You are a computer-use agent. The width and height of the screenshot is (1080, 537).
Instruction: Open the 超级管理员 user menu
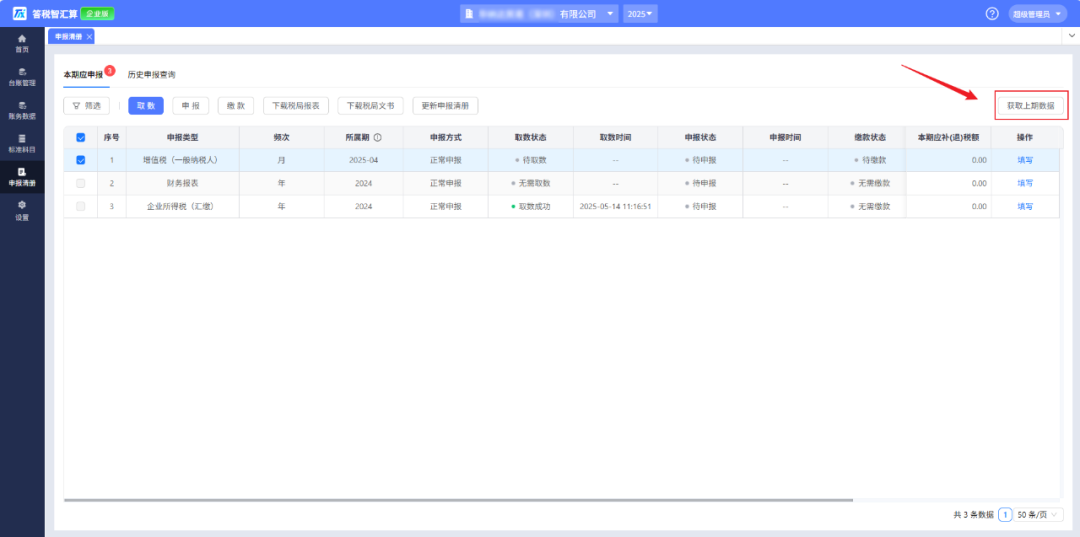click(1038, 14)
